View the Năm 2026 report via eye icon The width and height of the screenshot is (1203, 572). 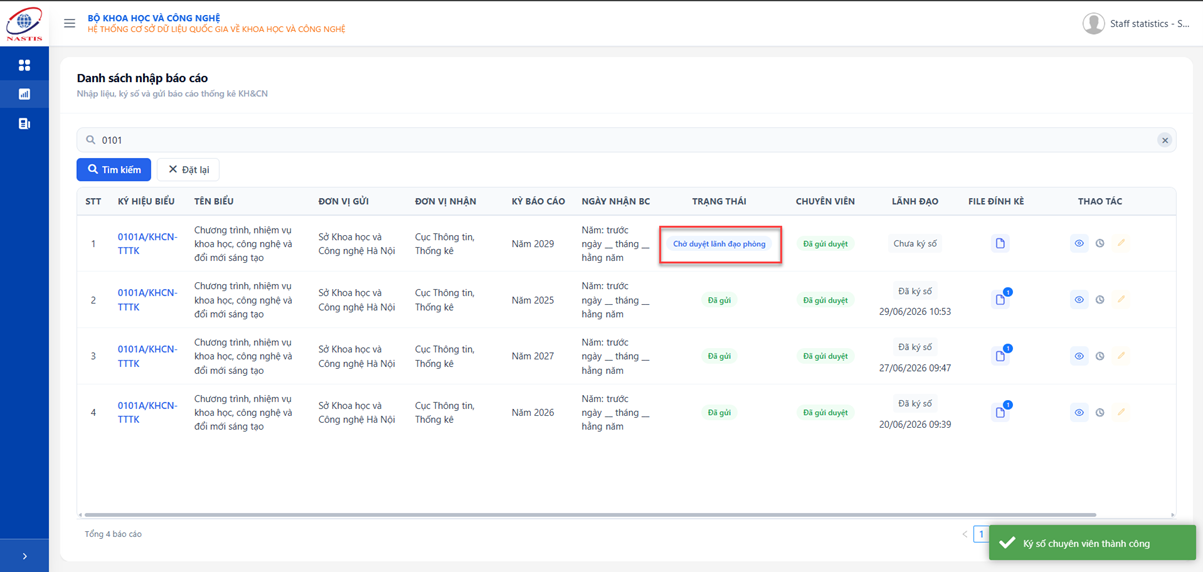click(x=1079, y=412)
